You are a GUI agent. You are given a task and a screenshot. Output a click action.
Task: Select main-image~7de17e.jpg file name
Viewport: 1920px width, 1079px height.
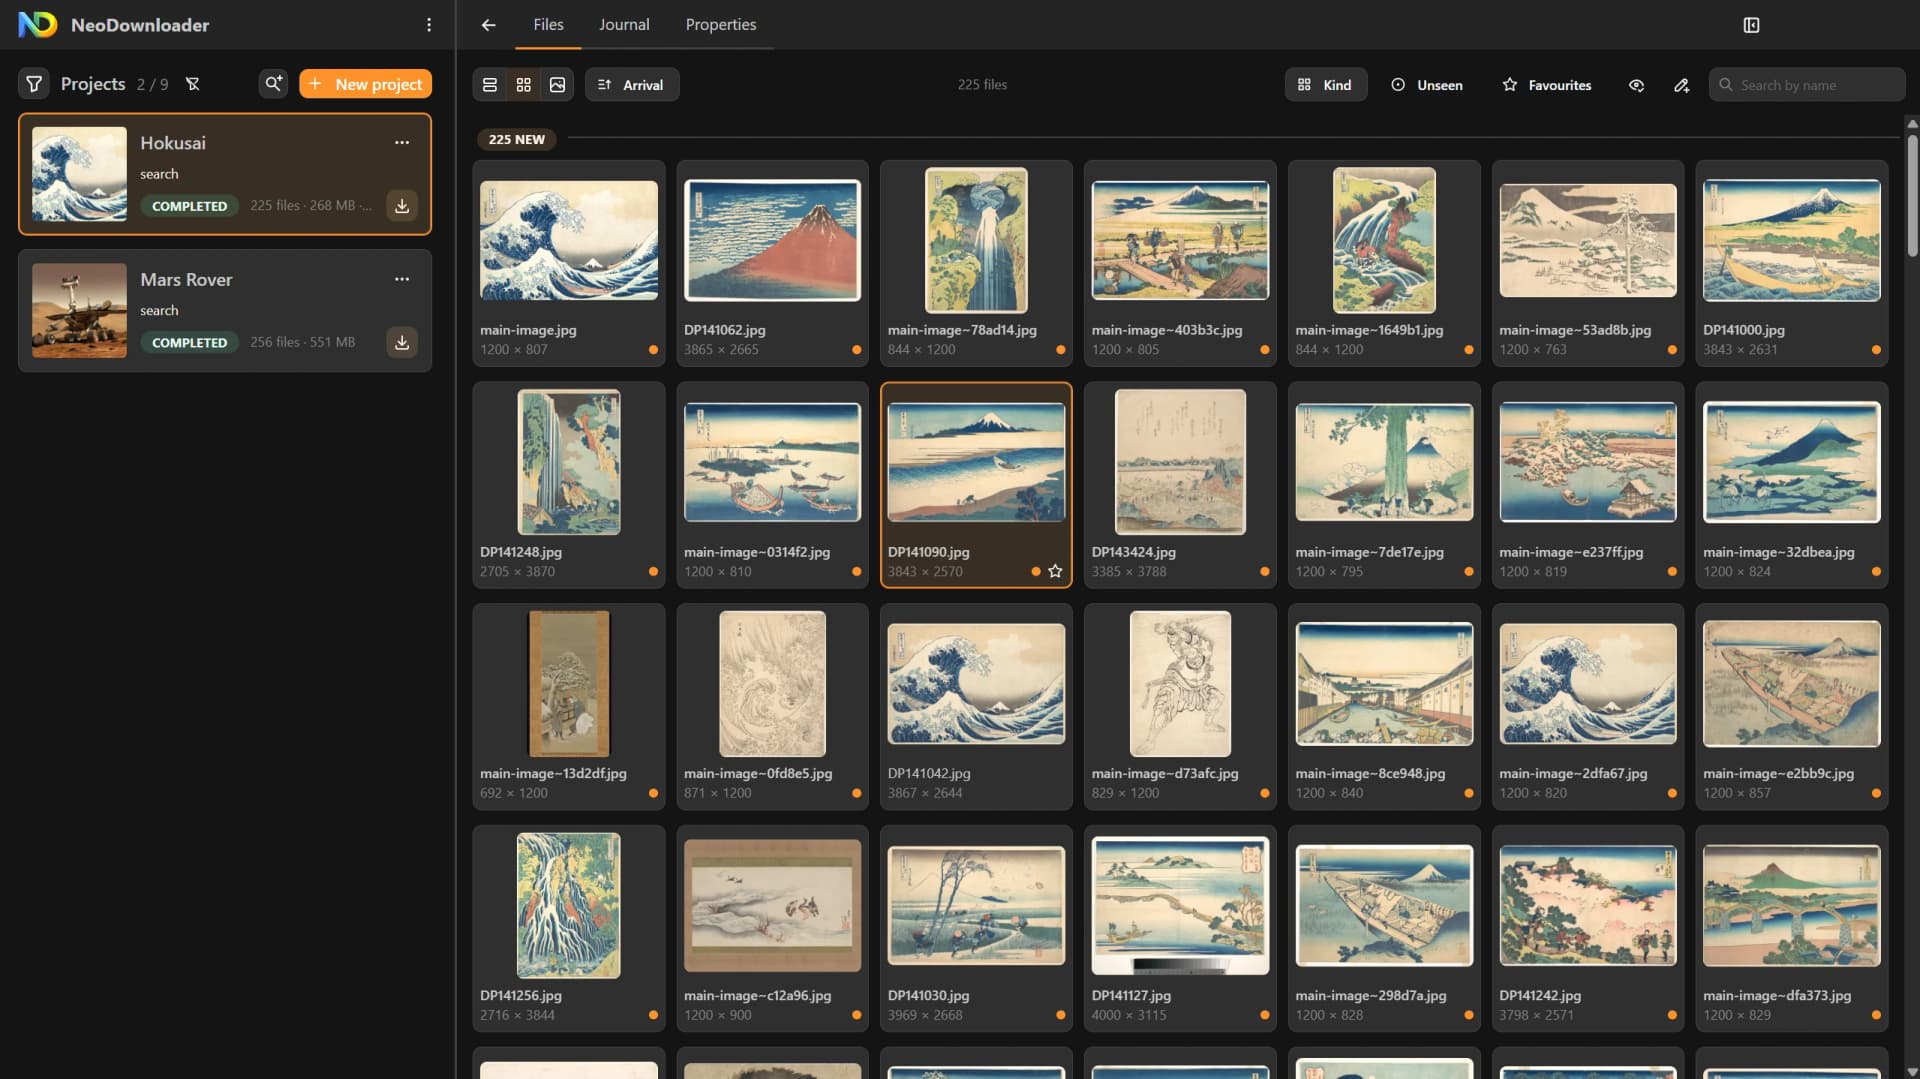[x=1370, y=552]
